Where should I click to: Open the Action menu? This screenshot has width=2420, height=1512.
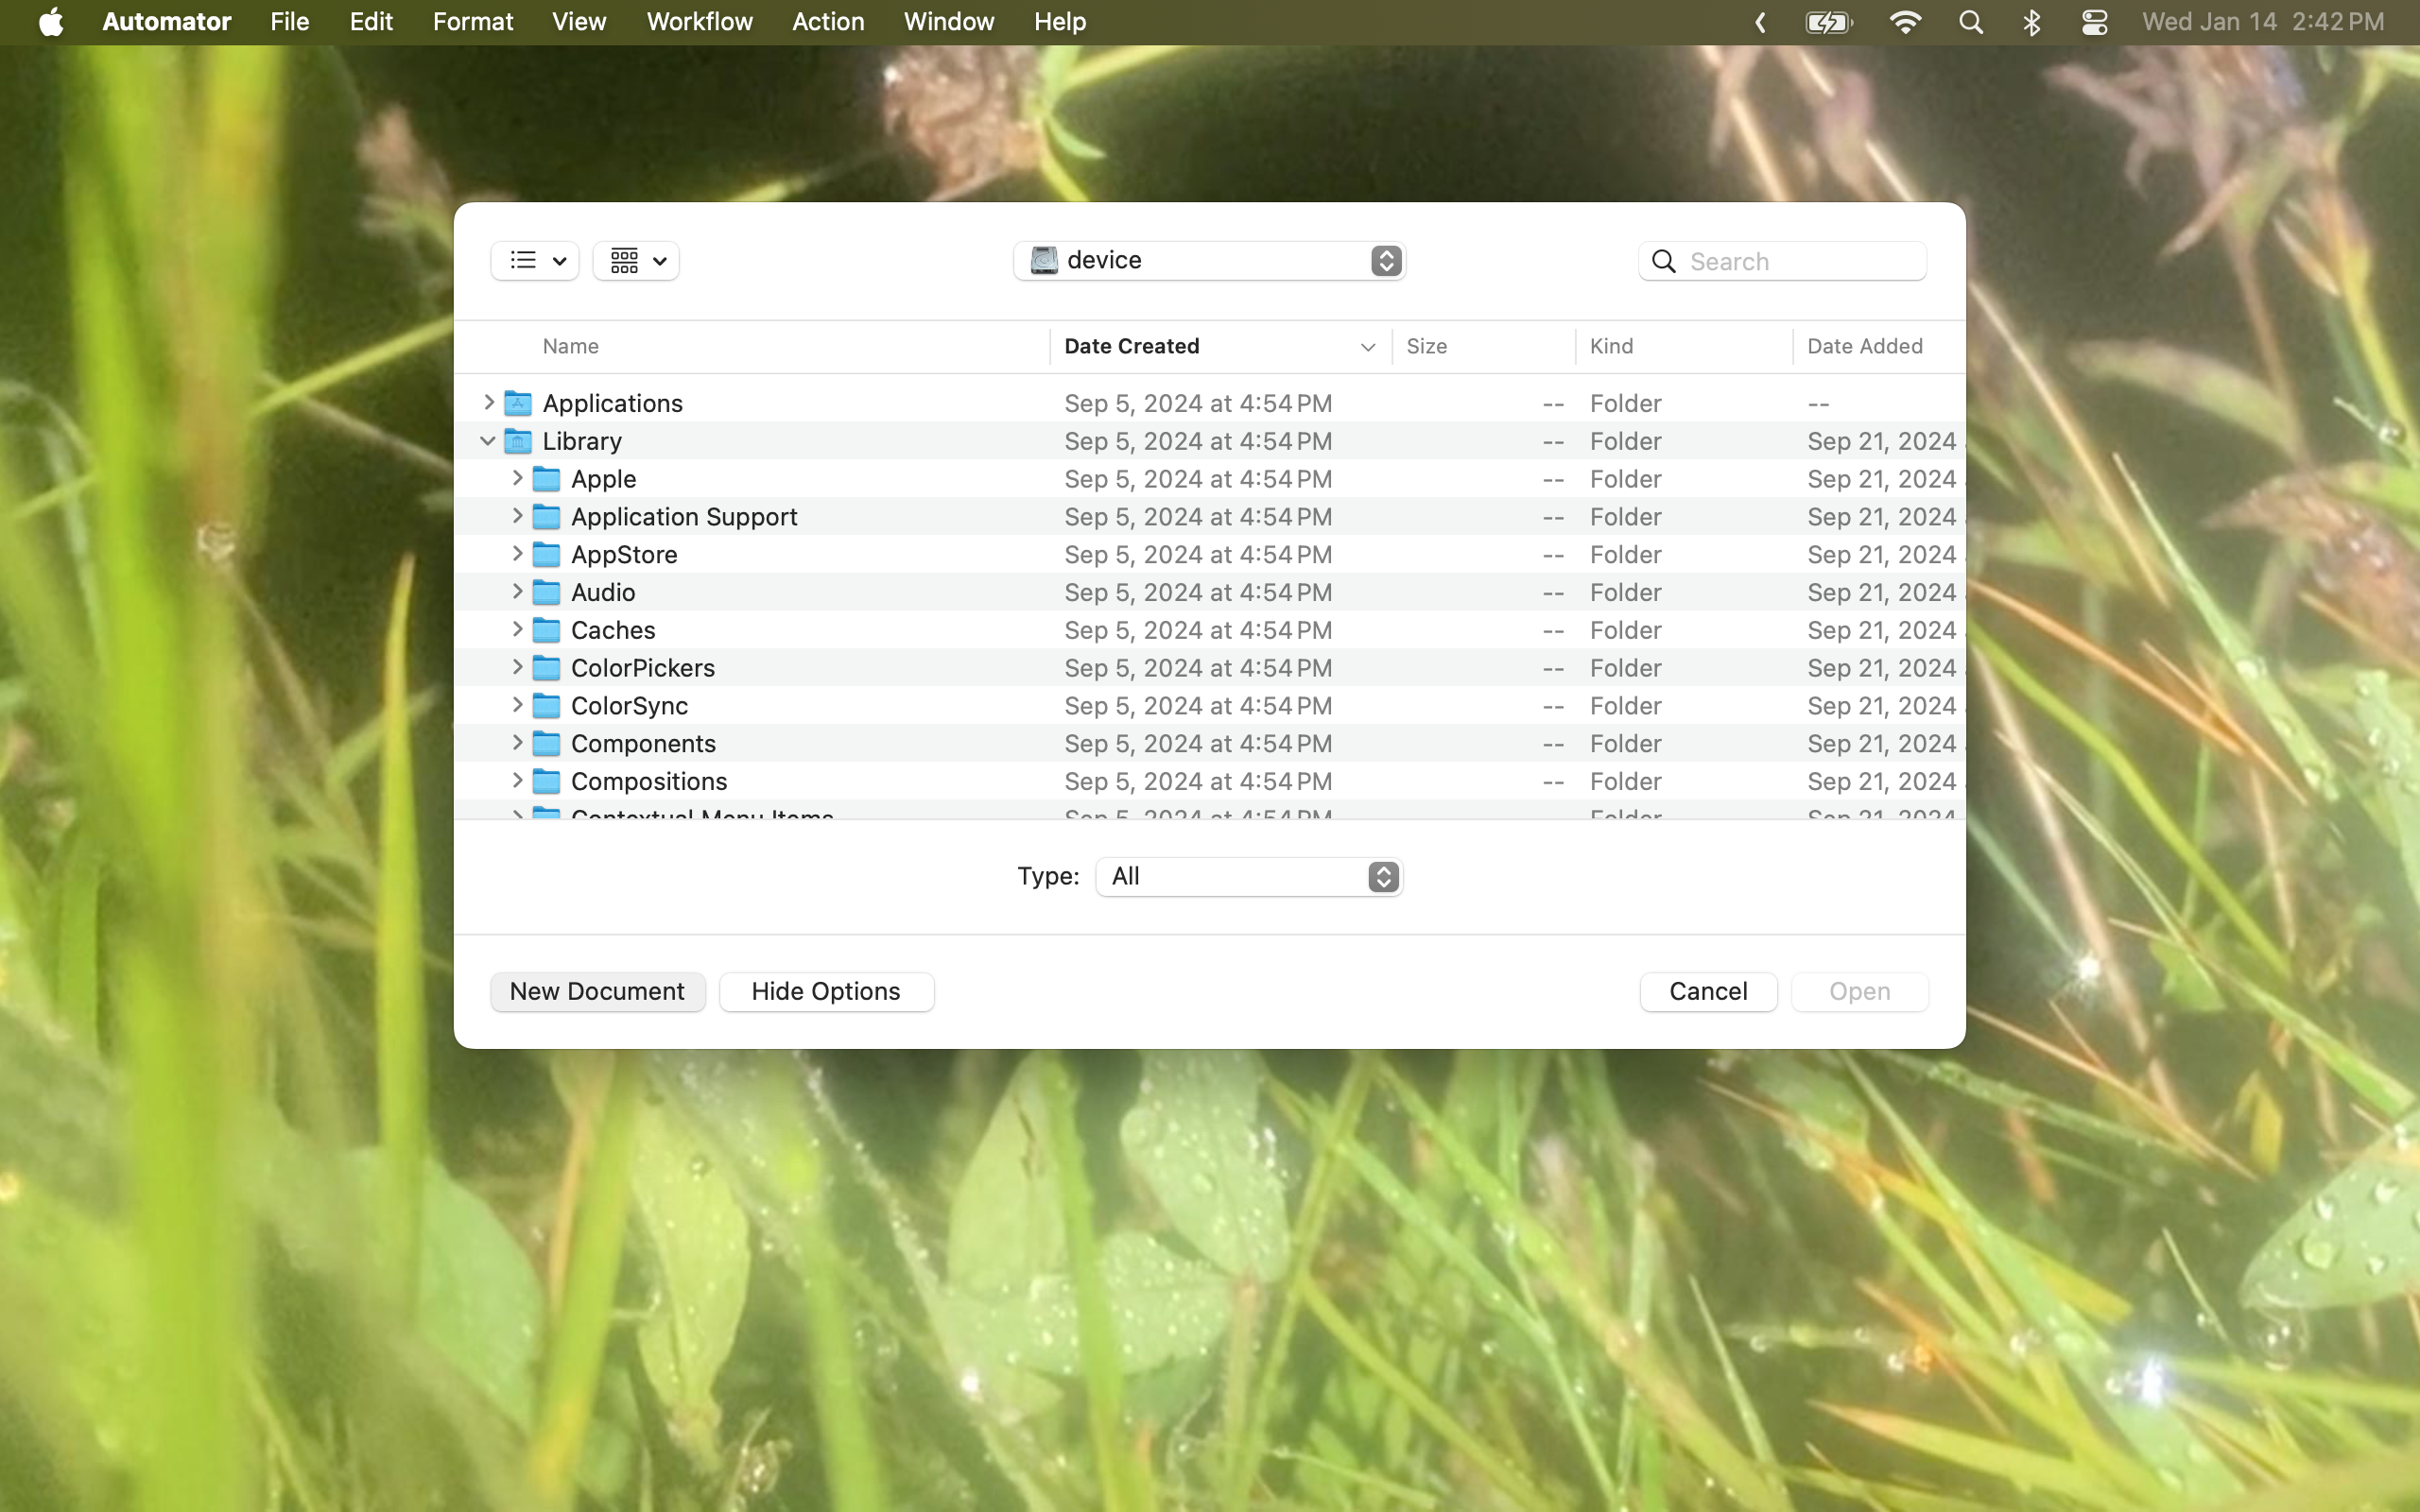coord(828,21)
